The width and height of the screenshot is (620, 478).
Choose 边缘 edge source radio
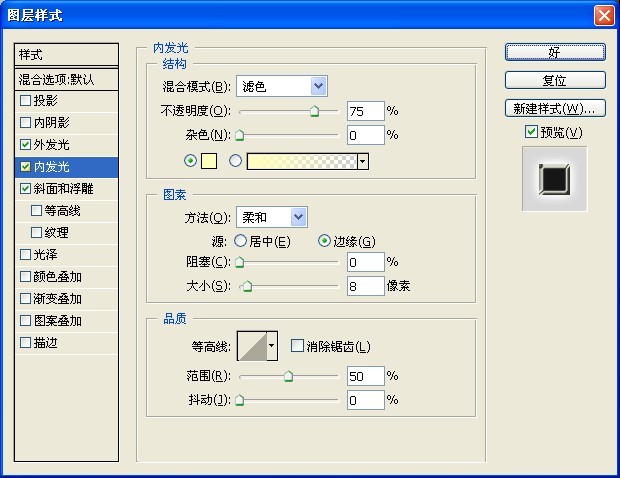pyautogui.click(x=324, y=241)
